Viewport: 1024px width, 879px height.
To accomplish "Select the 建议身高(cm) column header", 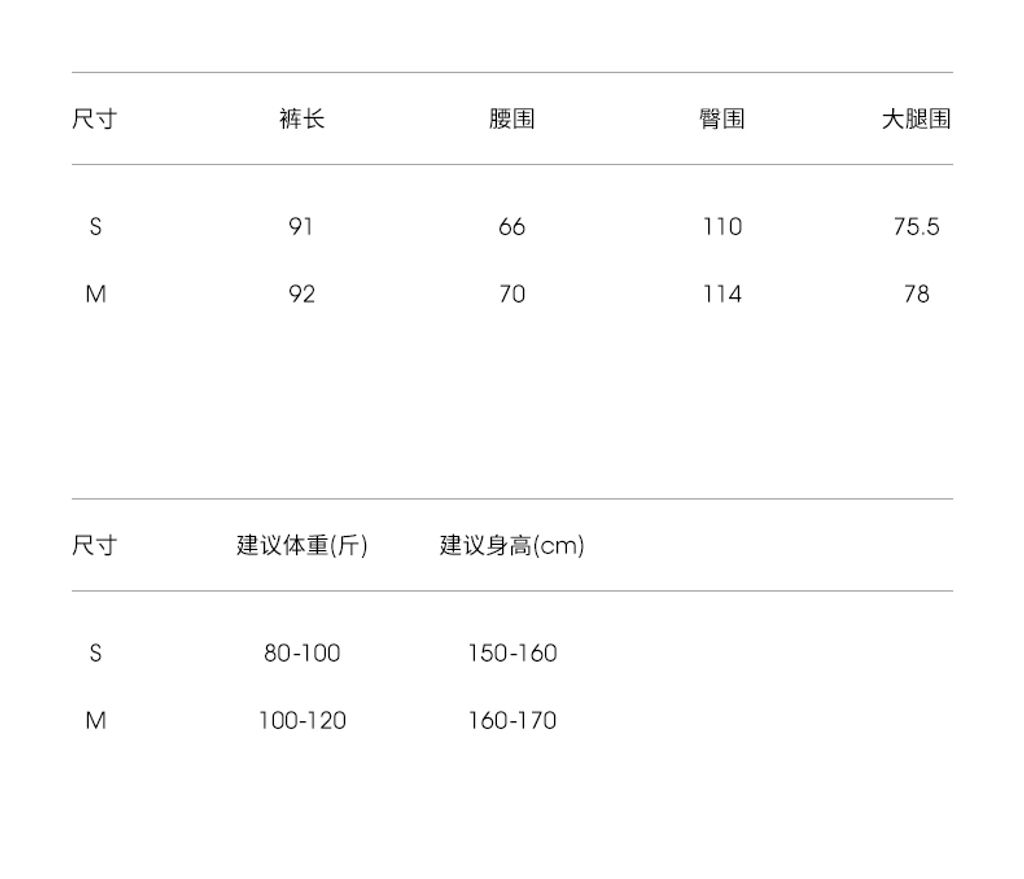I will pos(512,545).
